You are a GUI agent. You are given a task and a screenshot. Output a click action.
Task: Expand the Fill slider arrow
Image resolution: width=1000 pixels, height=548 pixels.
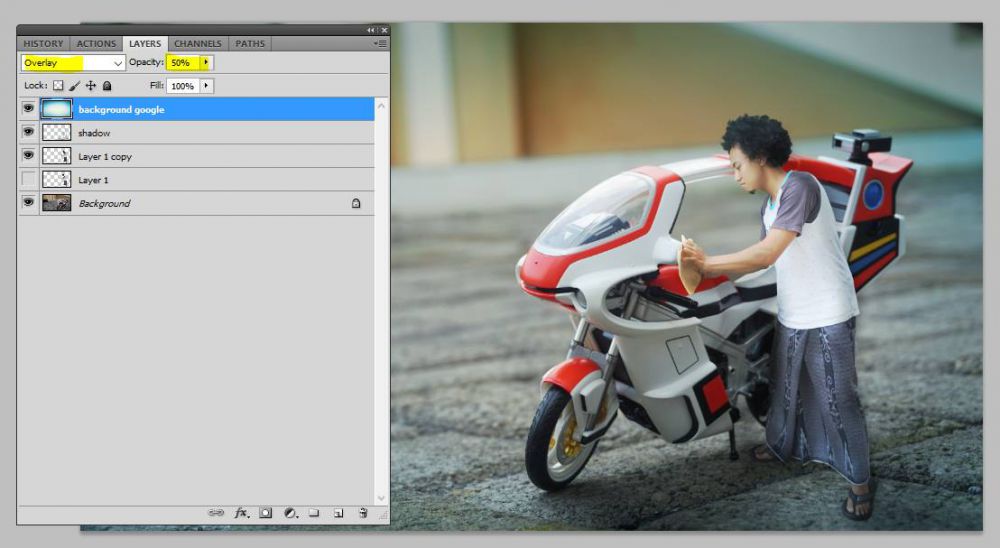(x=206, y=86)
